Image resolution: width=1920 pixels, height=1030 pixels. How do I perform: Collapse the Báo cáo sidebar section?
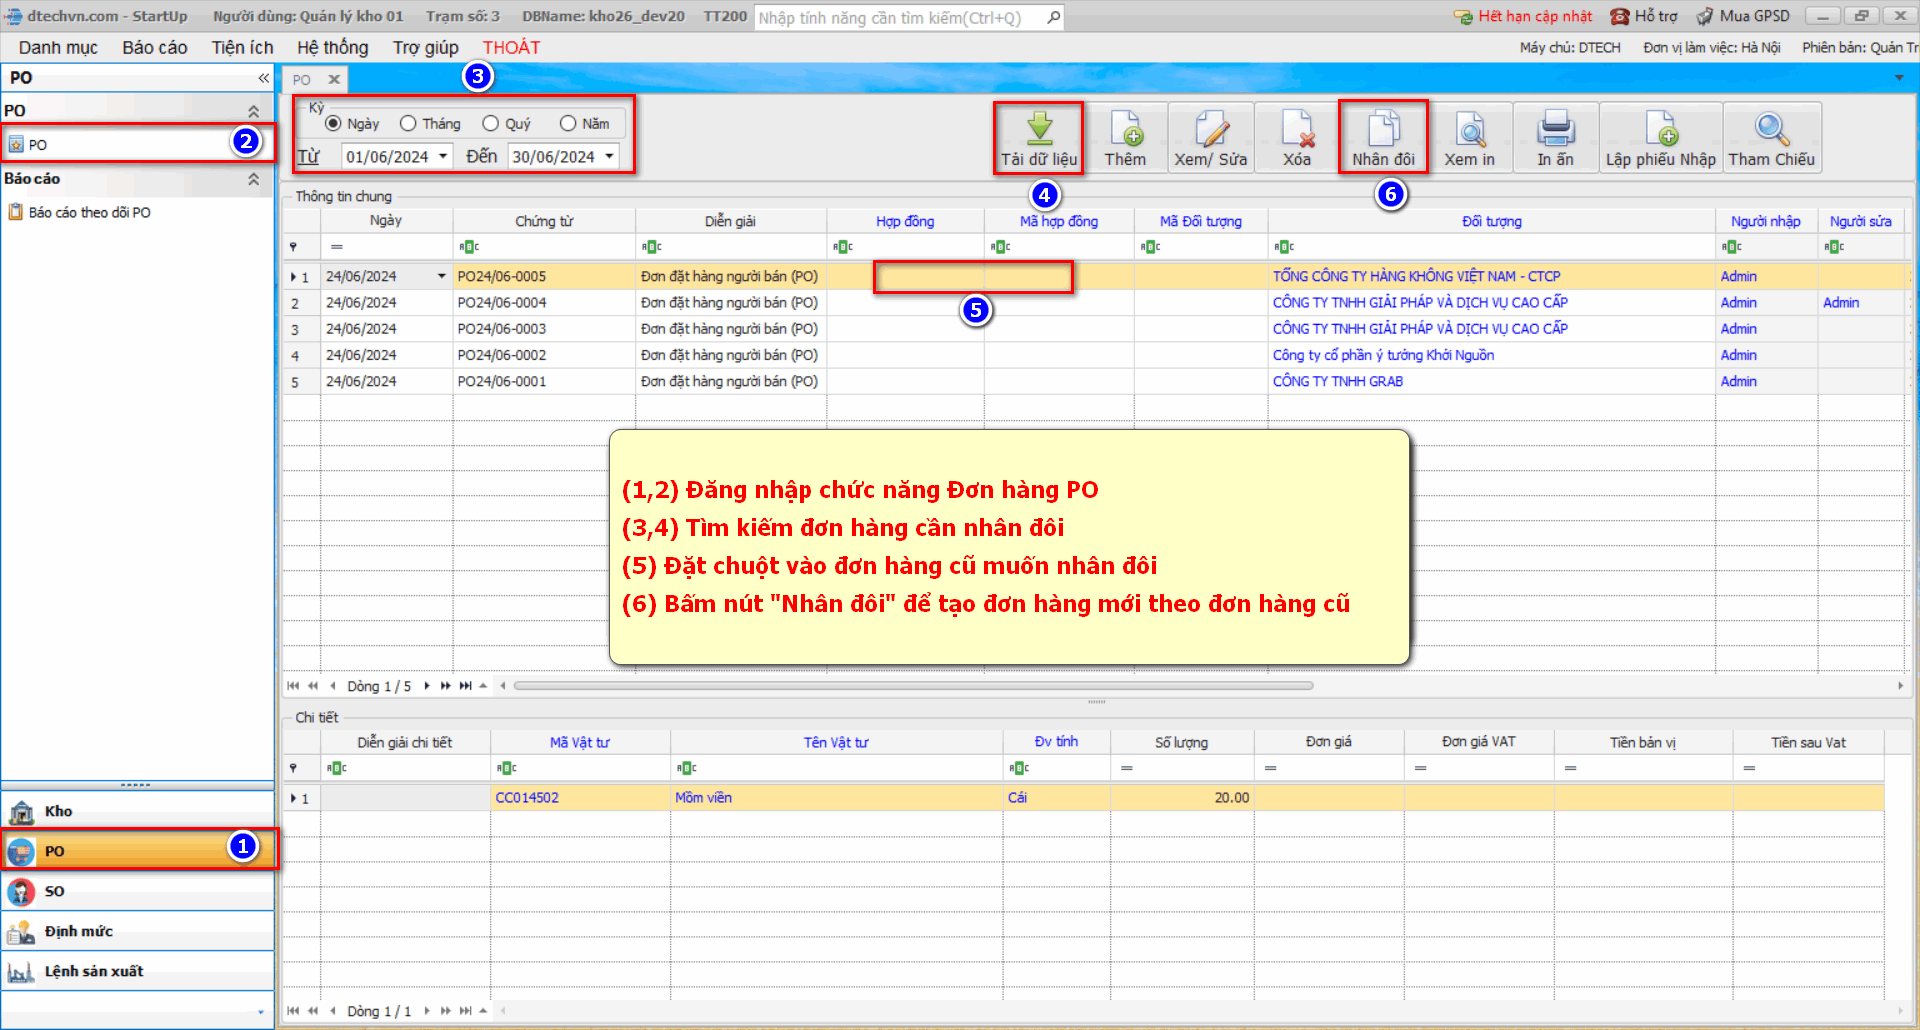pos(253,179)
